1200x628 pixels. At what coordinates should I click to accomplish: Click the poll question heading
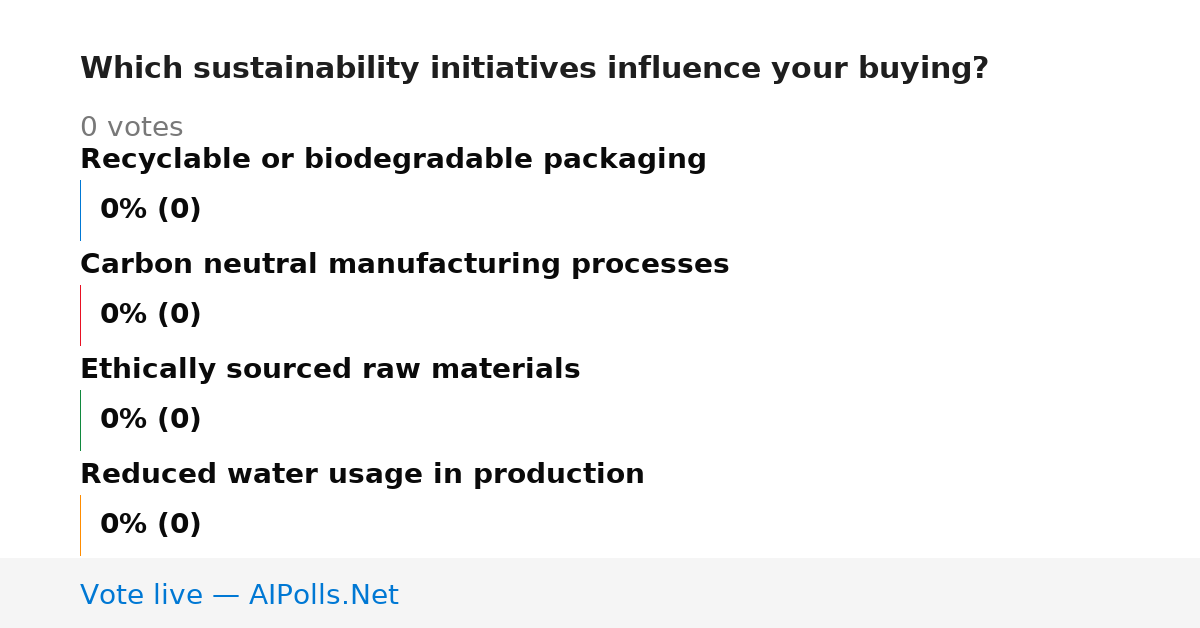pyautogui.click(x=534, y=69)
